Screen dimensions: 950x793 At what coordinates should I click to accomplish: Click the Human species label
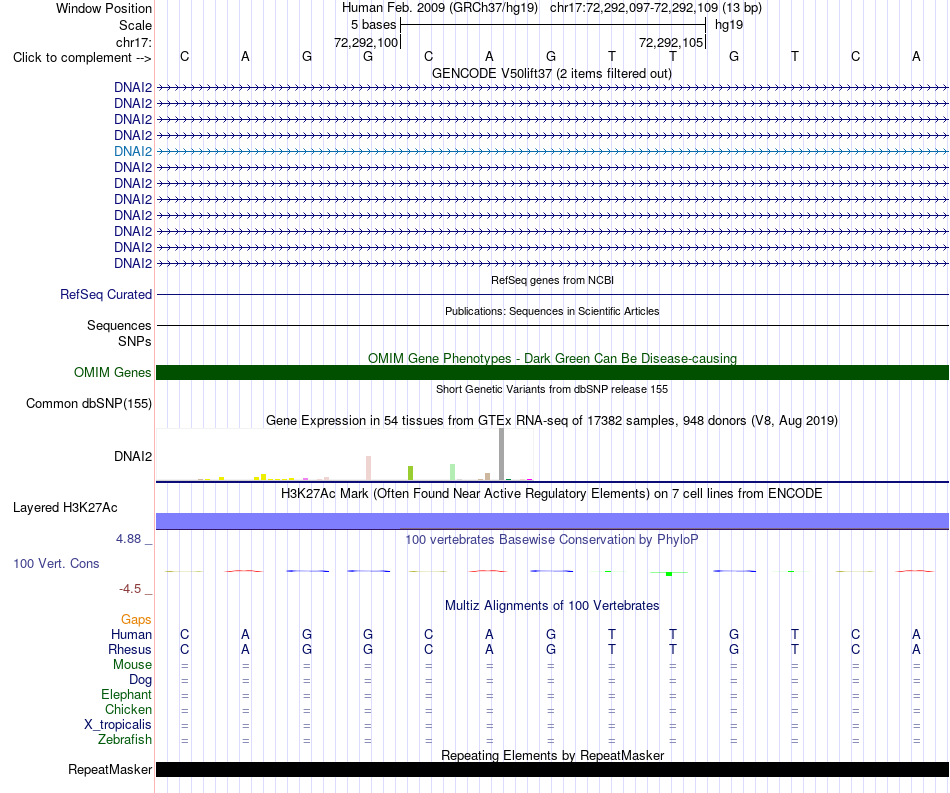pyautogui.click(x=131, y=634)
